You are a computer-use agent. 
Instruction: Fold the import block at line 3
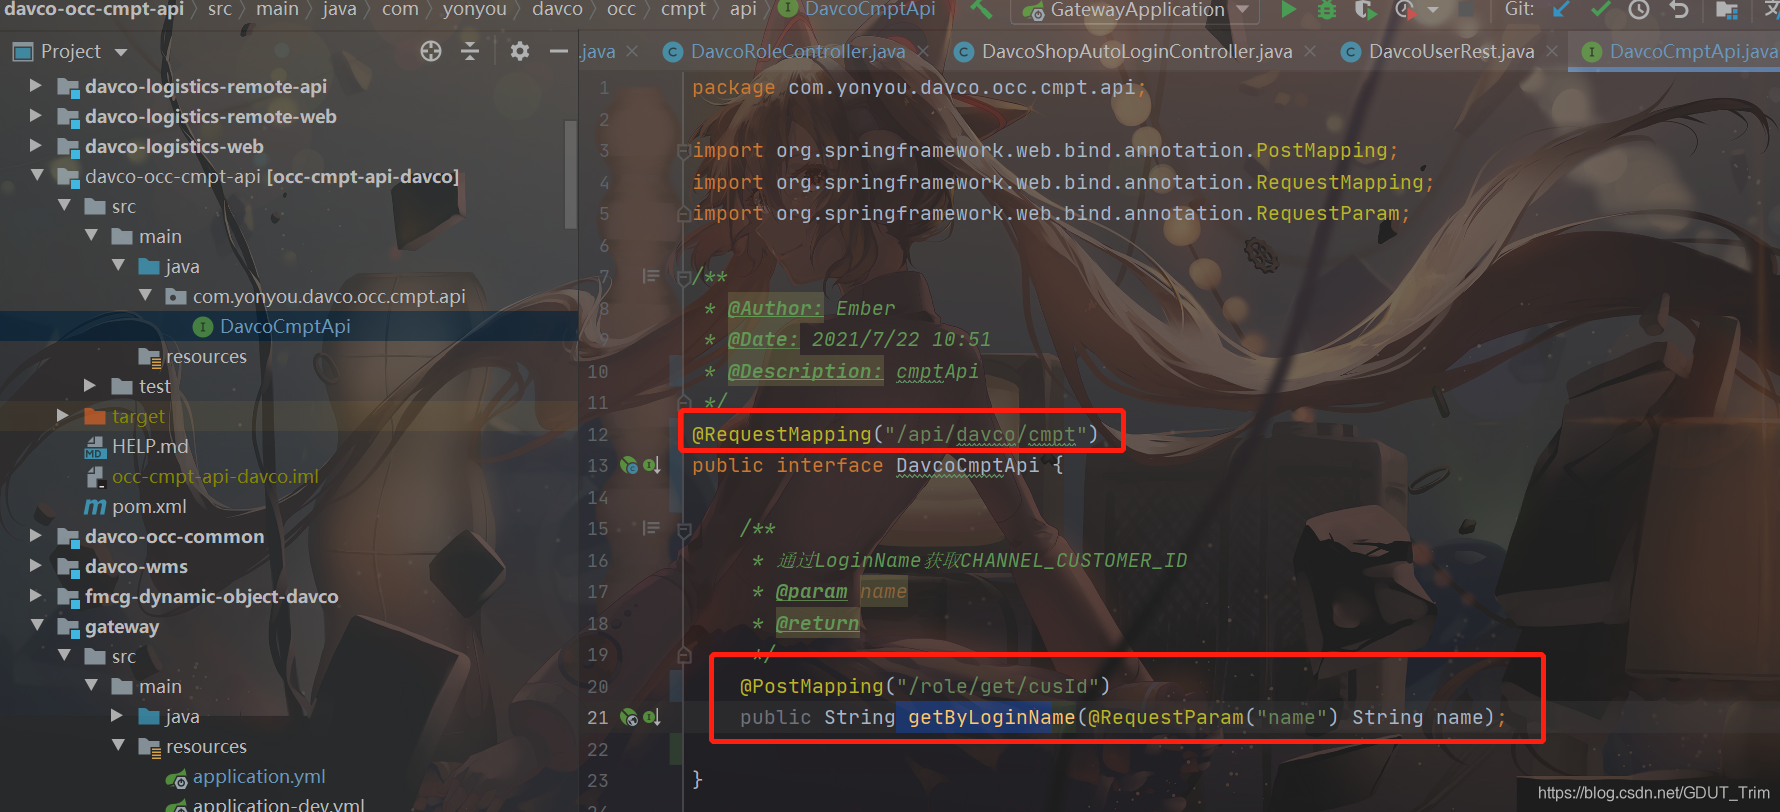tap(684, 151)
